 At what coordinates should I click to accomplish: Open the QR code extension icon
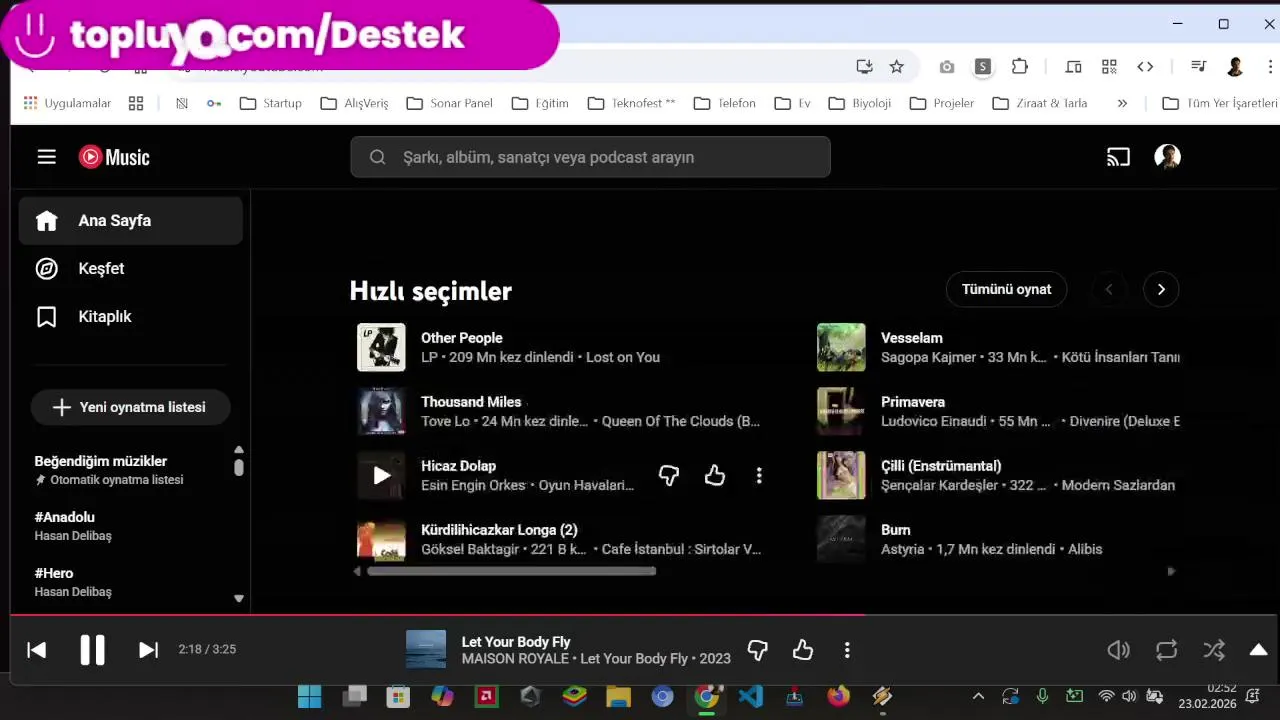click(x=1109, y=66)
